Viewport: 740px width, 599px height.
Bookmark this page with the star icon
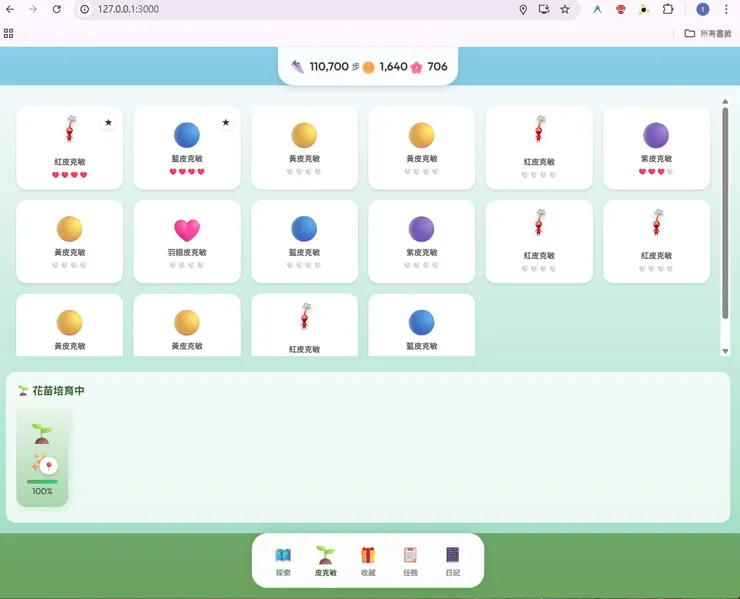565,9
